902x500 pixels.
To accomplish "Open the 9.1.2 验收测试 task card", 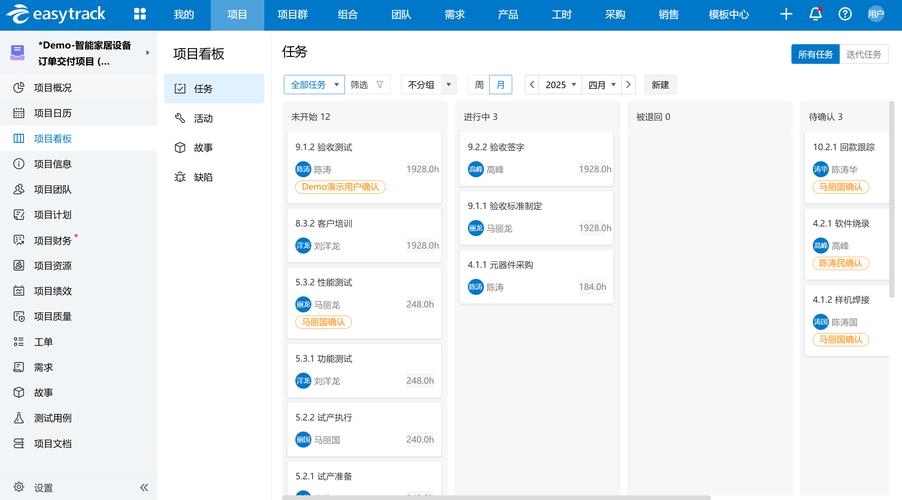I will pos(364,167).
